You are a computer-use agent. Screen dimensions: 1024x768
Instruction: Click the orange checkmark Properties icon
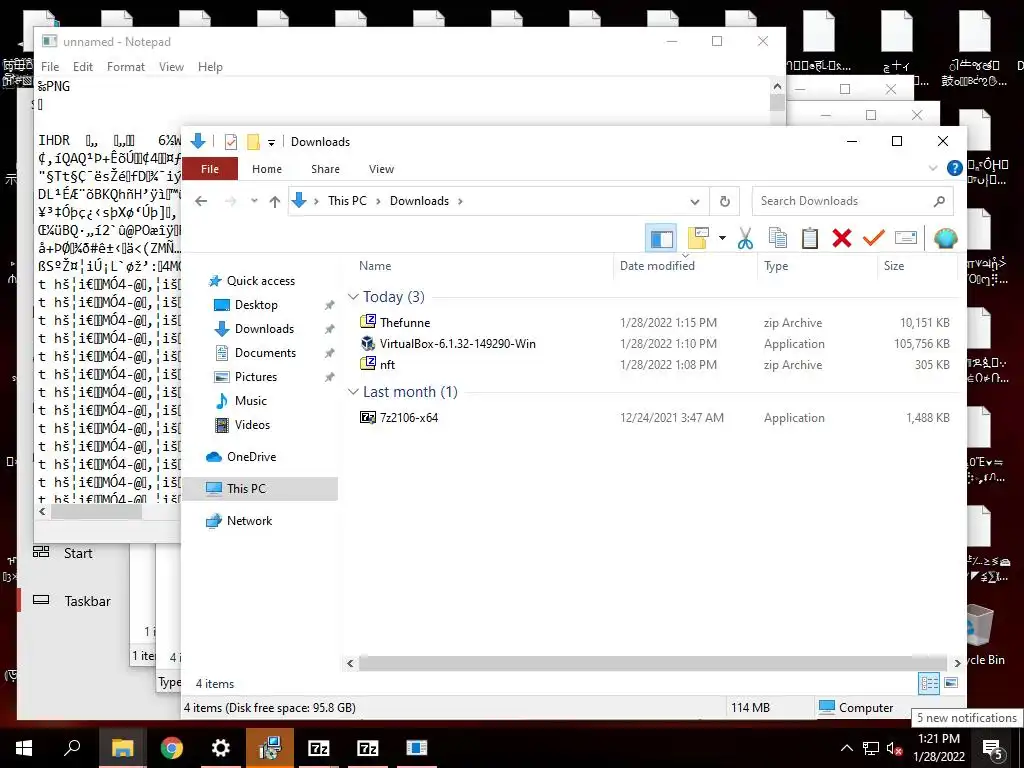[x=873, y=238]
